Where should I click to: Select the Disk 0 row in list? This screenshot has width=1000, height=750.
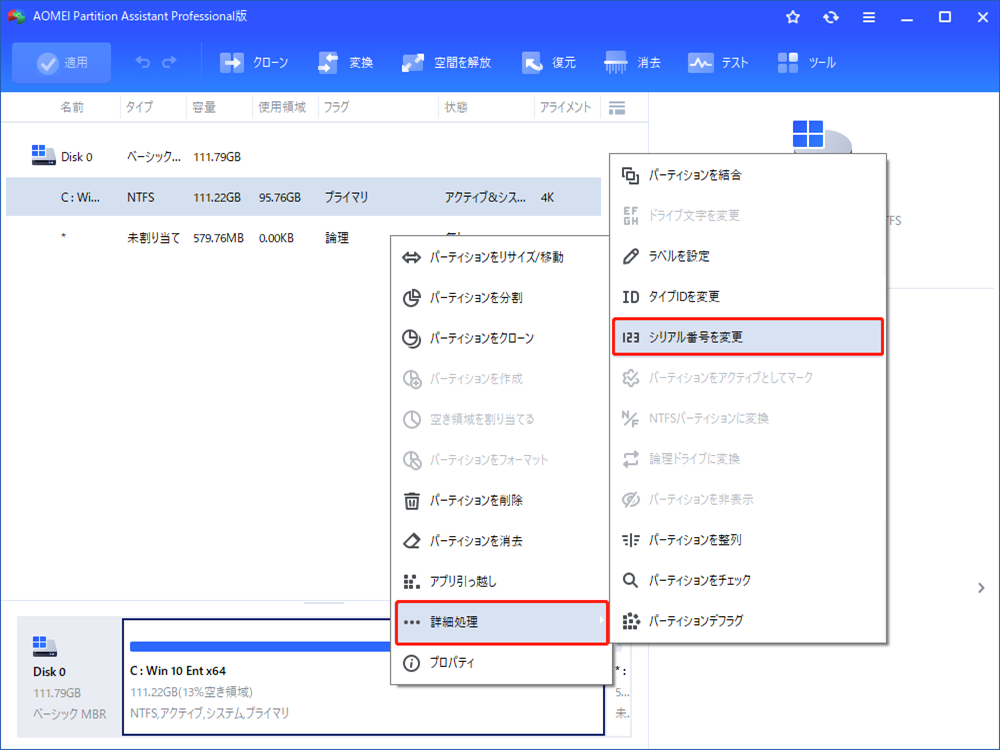pos(304,157)
